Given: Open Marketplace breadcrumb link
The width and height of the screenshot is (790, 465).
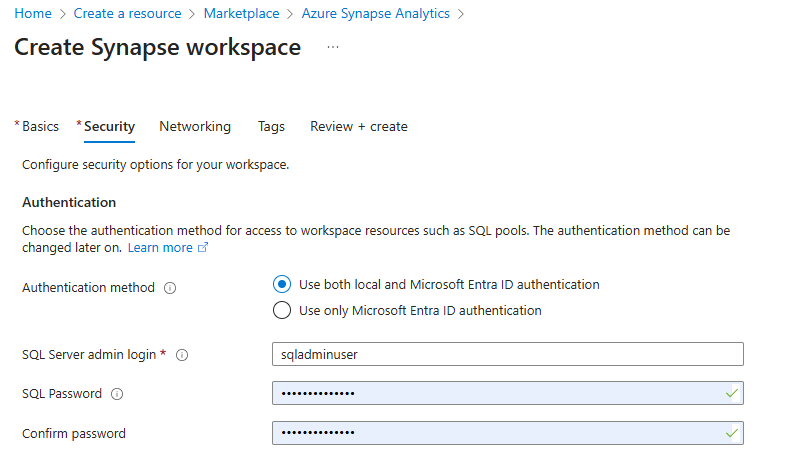Looking at the screenshot, I should coord(241,14).
